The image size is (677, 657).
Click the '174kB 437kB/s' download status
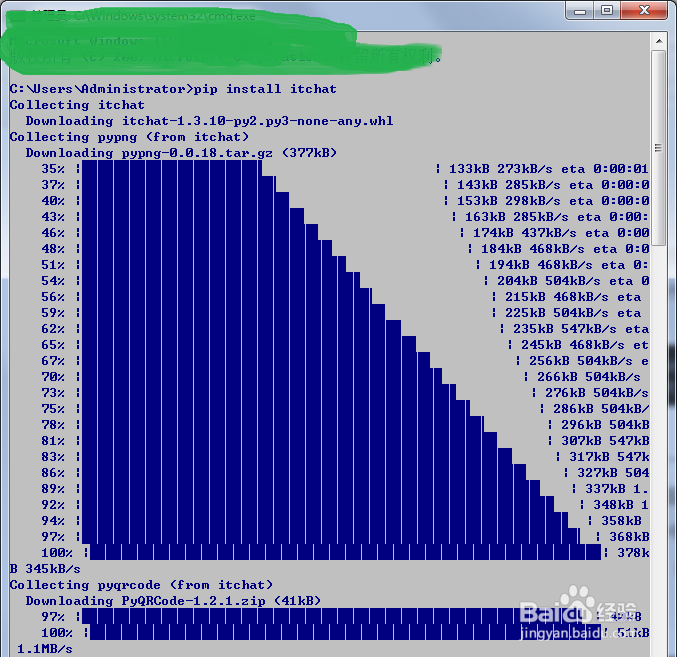(x=525, y=233)
